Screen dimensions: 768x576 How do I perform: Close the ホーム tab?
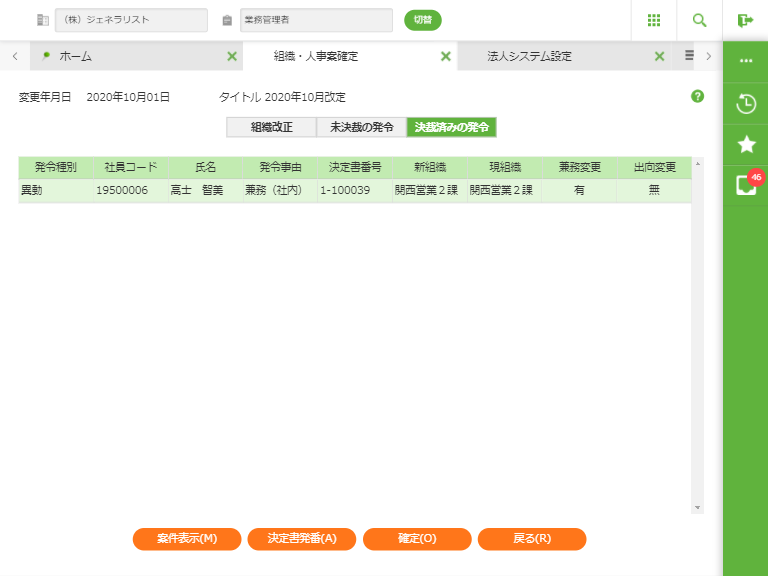tap(232, 57)
